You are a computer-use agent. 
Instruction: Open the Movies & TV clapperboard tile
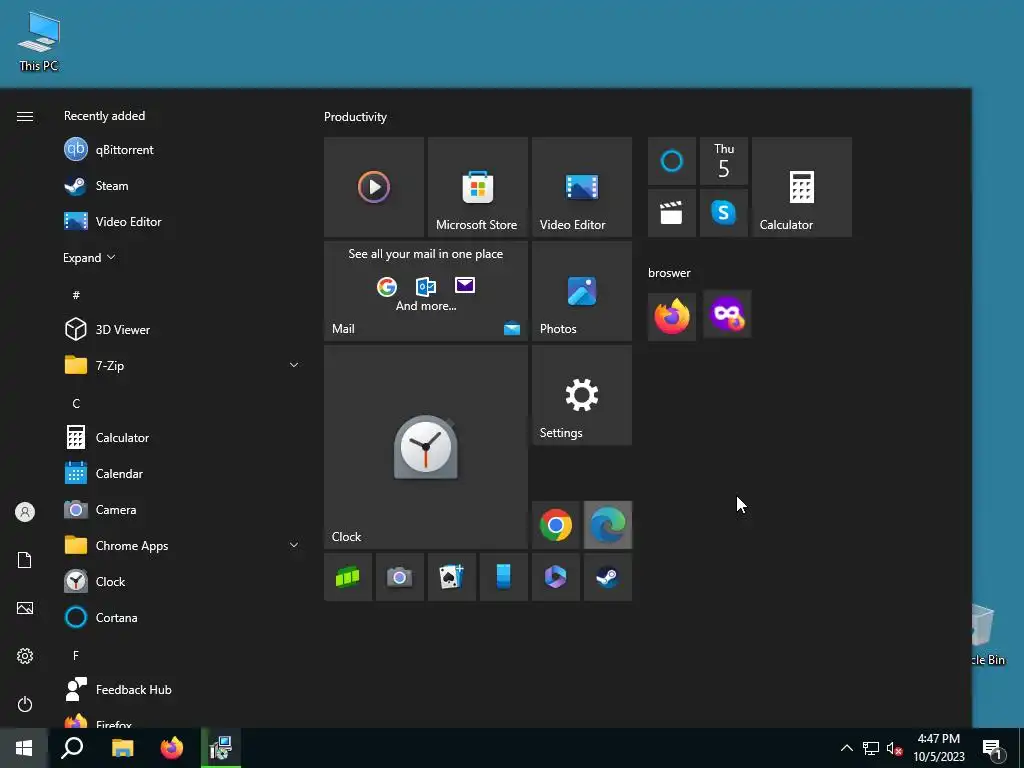tap(671, 213)
